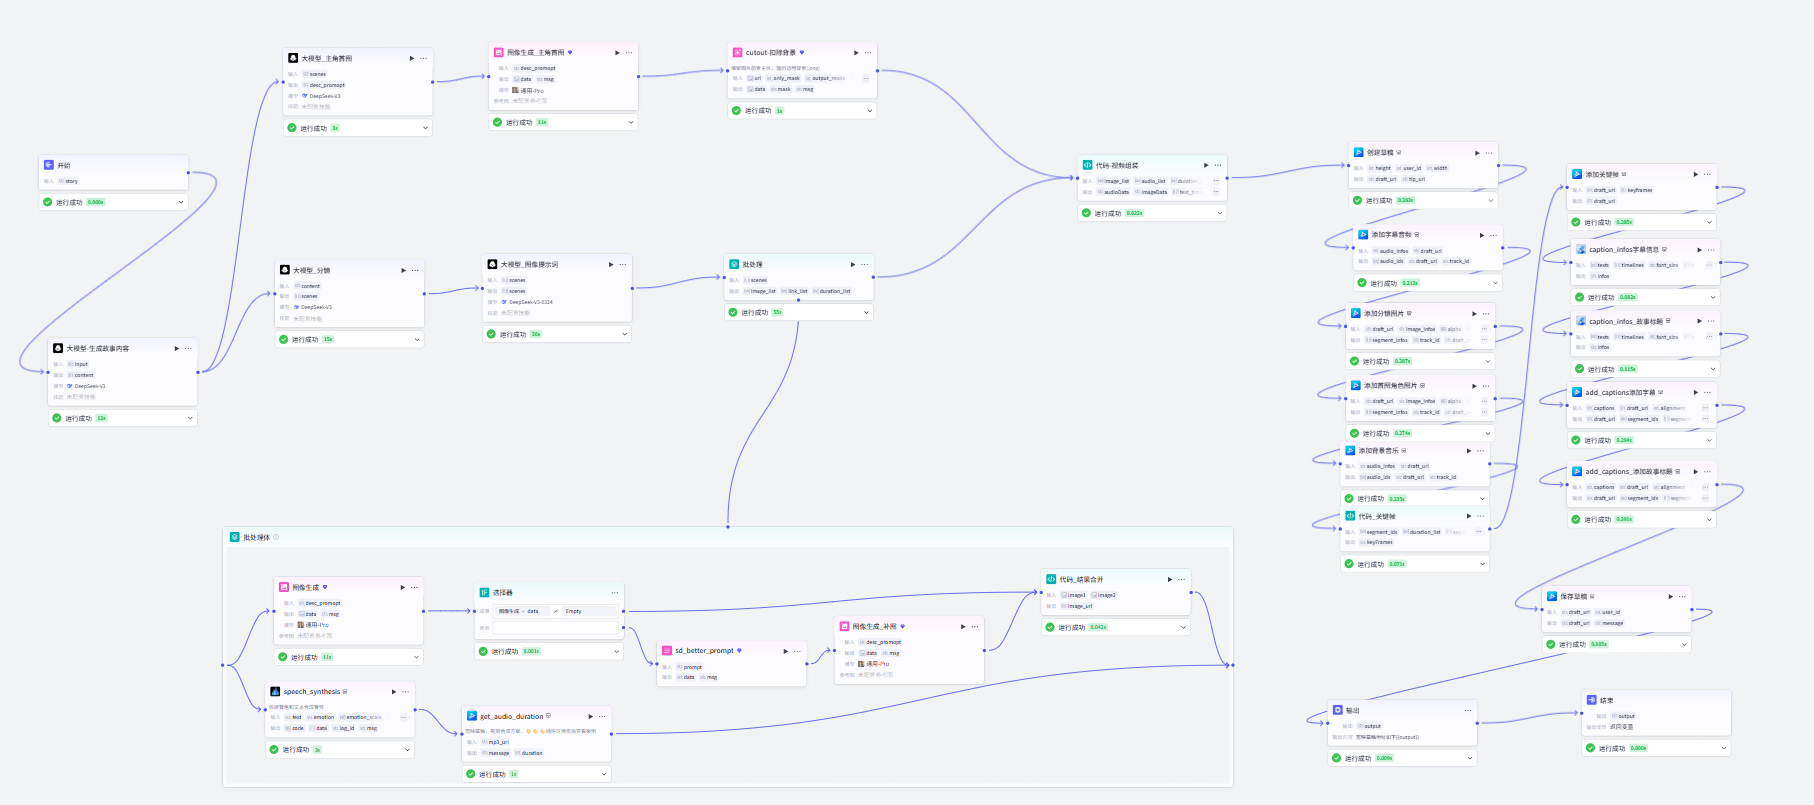Open the cutout-扣除背景 node's three-dot menu
Screen dimensions: 1814x805
[x=868, y=52]
